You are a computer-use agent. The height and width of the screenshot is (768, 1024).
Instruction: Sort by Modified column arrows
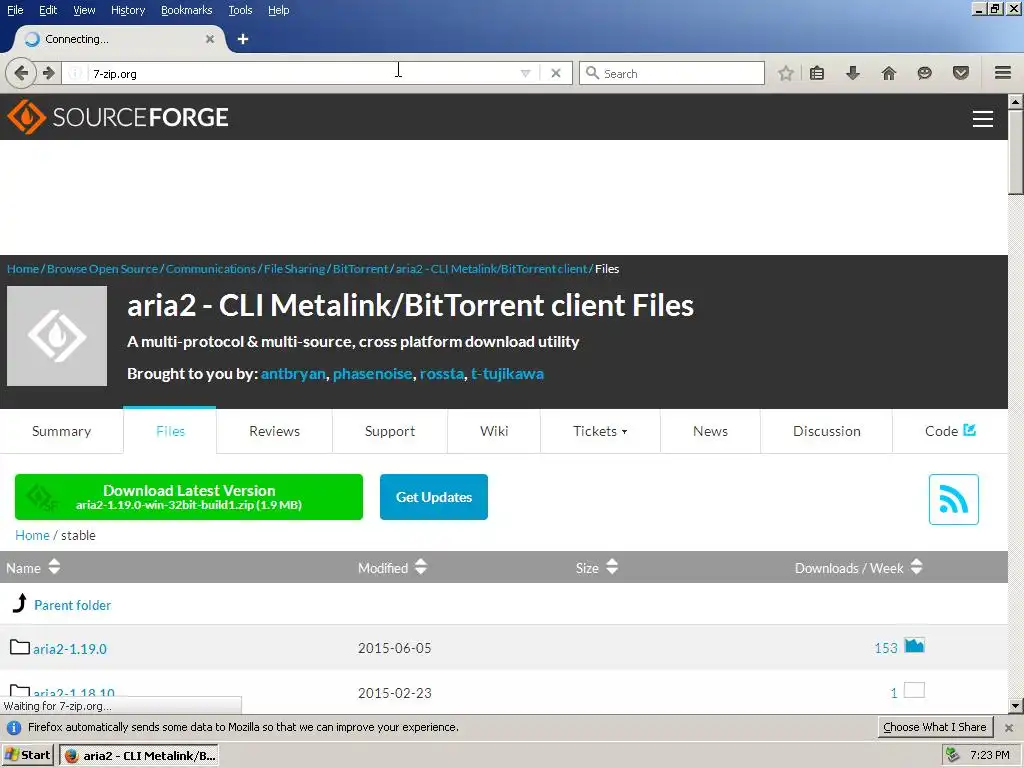421,567
